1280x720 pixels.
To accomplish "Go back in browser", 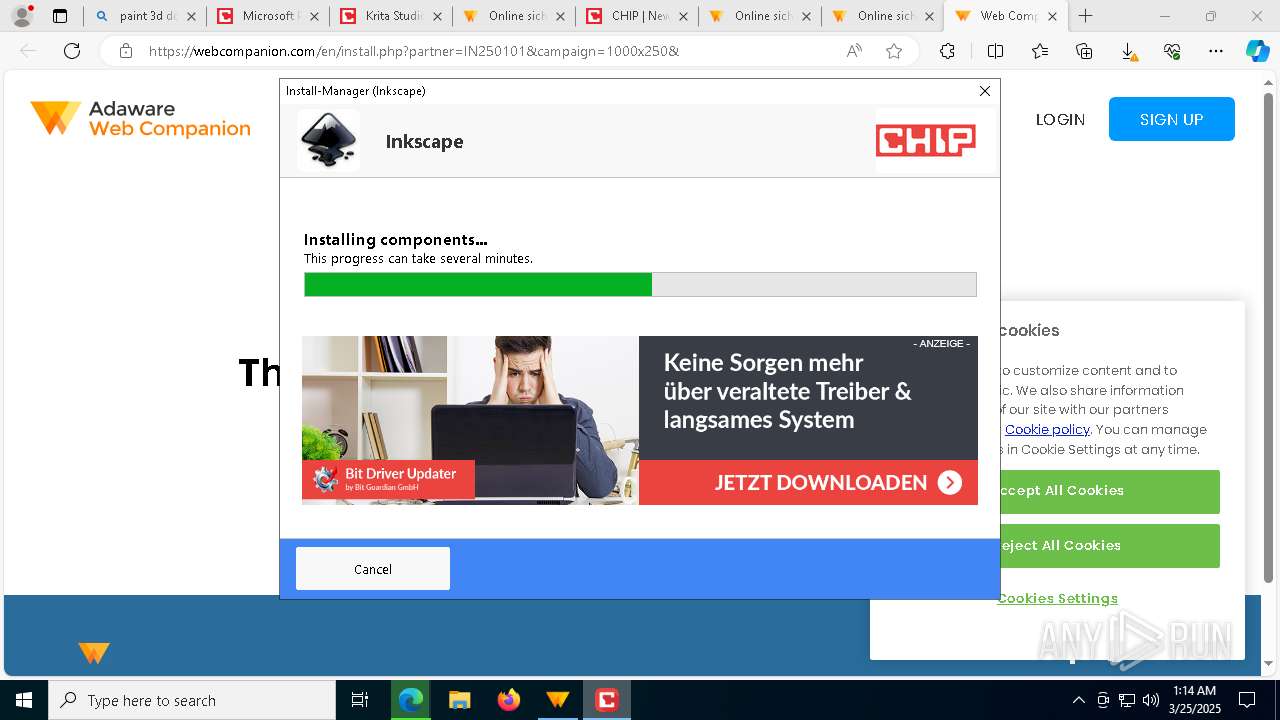I will [x=28, y=51].
